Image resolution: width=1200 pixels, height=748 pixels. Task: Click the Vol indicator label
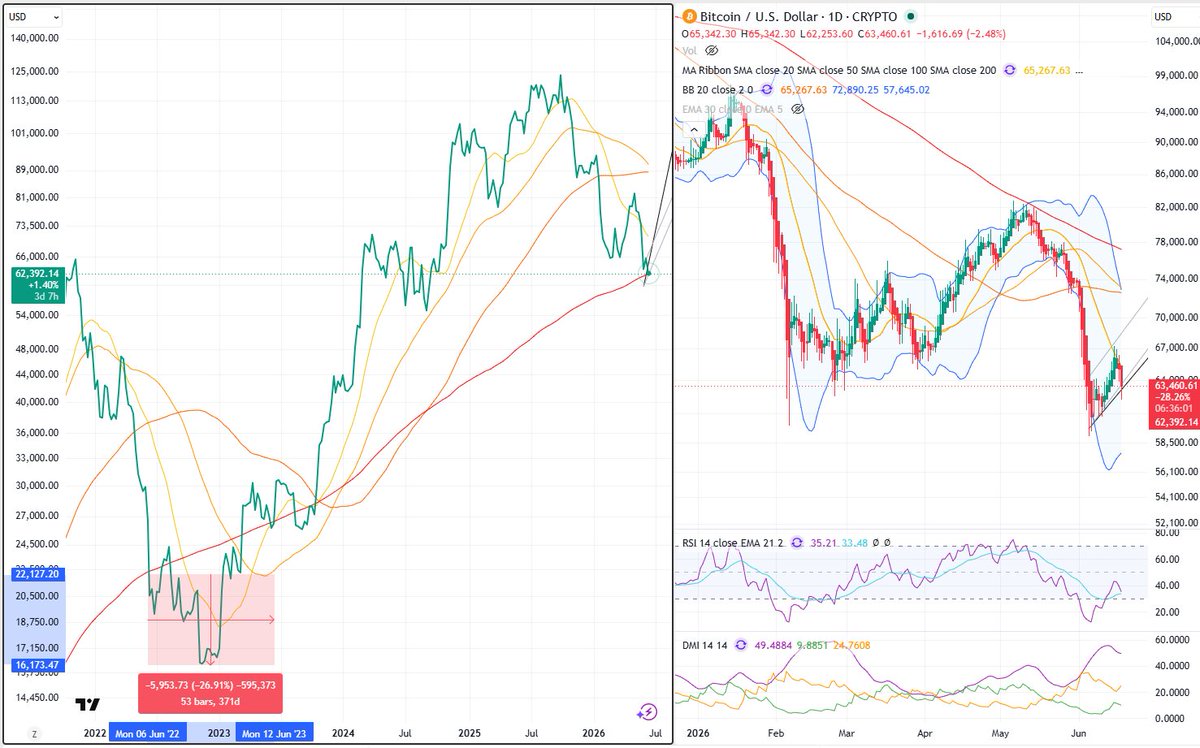(688, 48)
